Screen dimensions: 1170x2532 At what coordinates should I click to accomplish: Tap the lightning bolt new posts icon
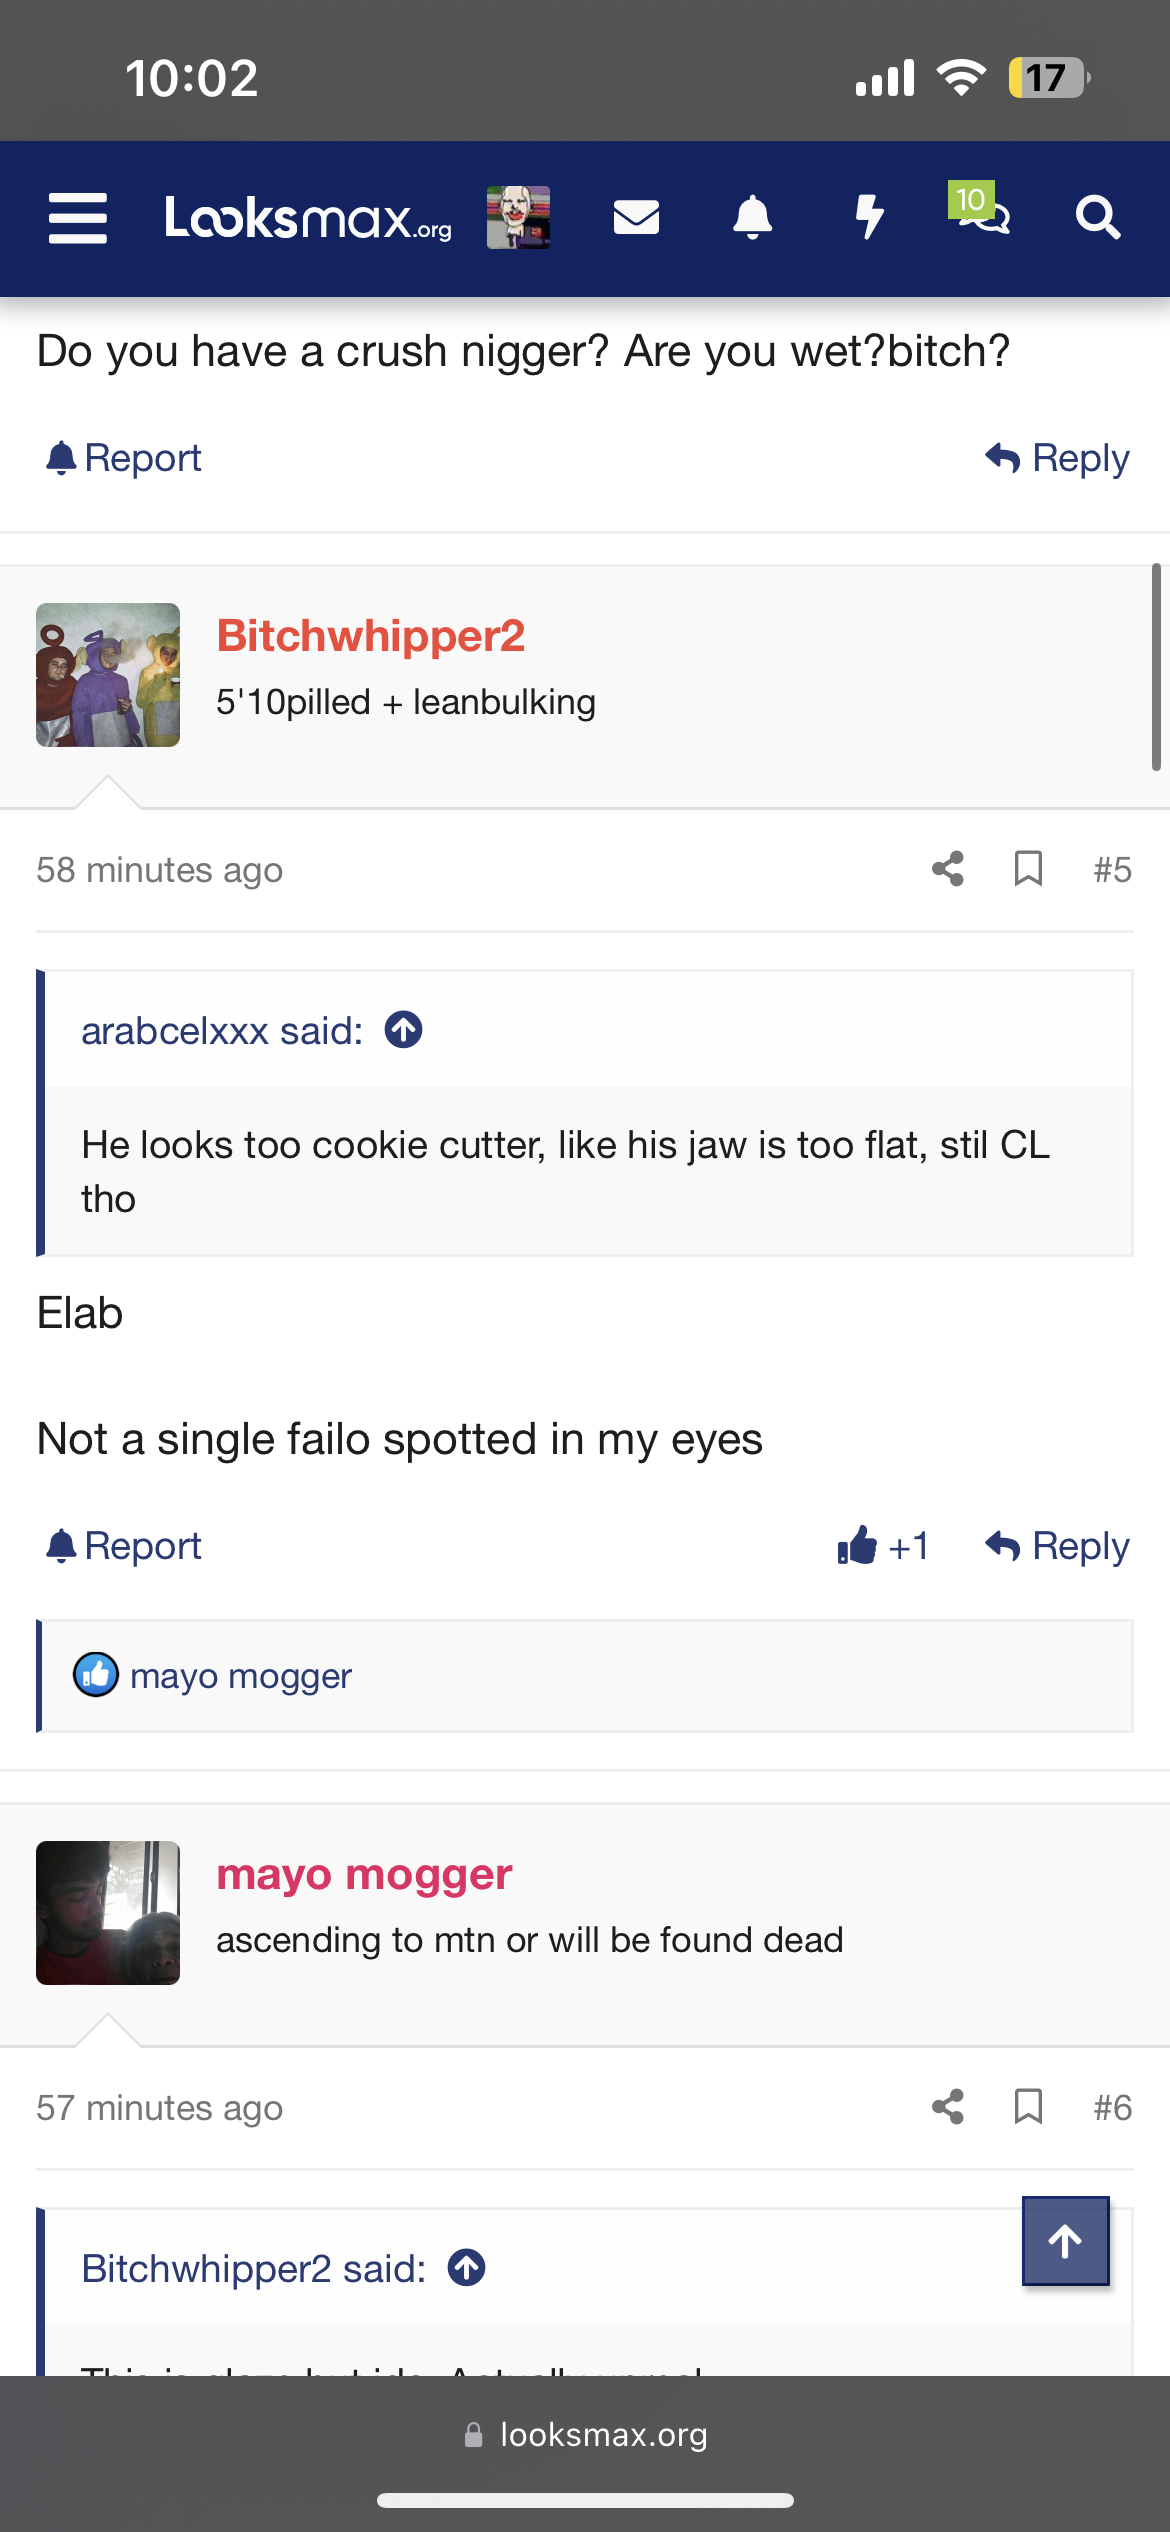(x=869, y=217)
